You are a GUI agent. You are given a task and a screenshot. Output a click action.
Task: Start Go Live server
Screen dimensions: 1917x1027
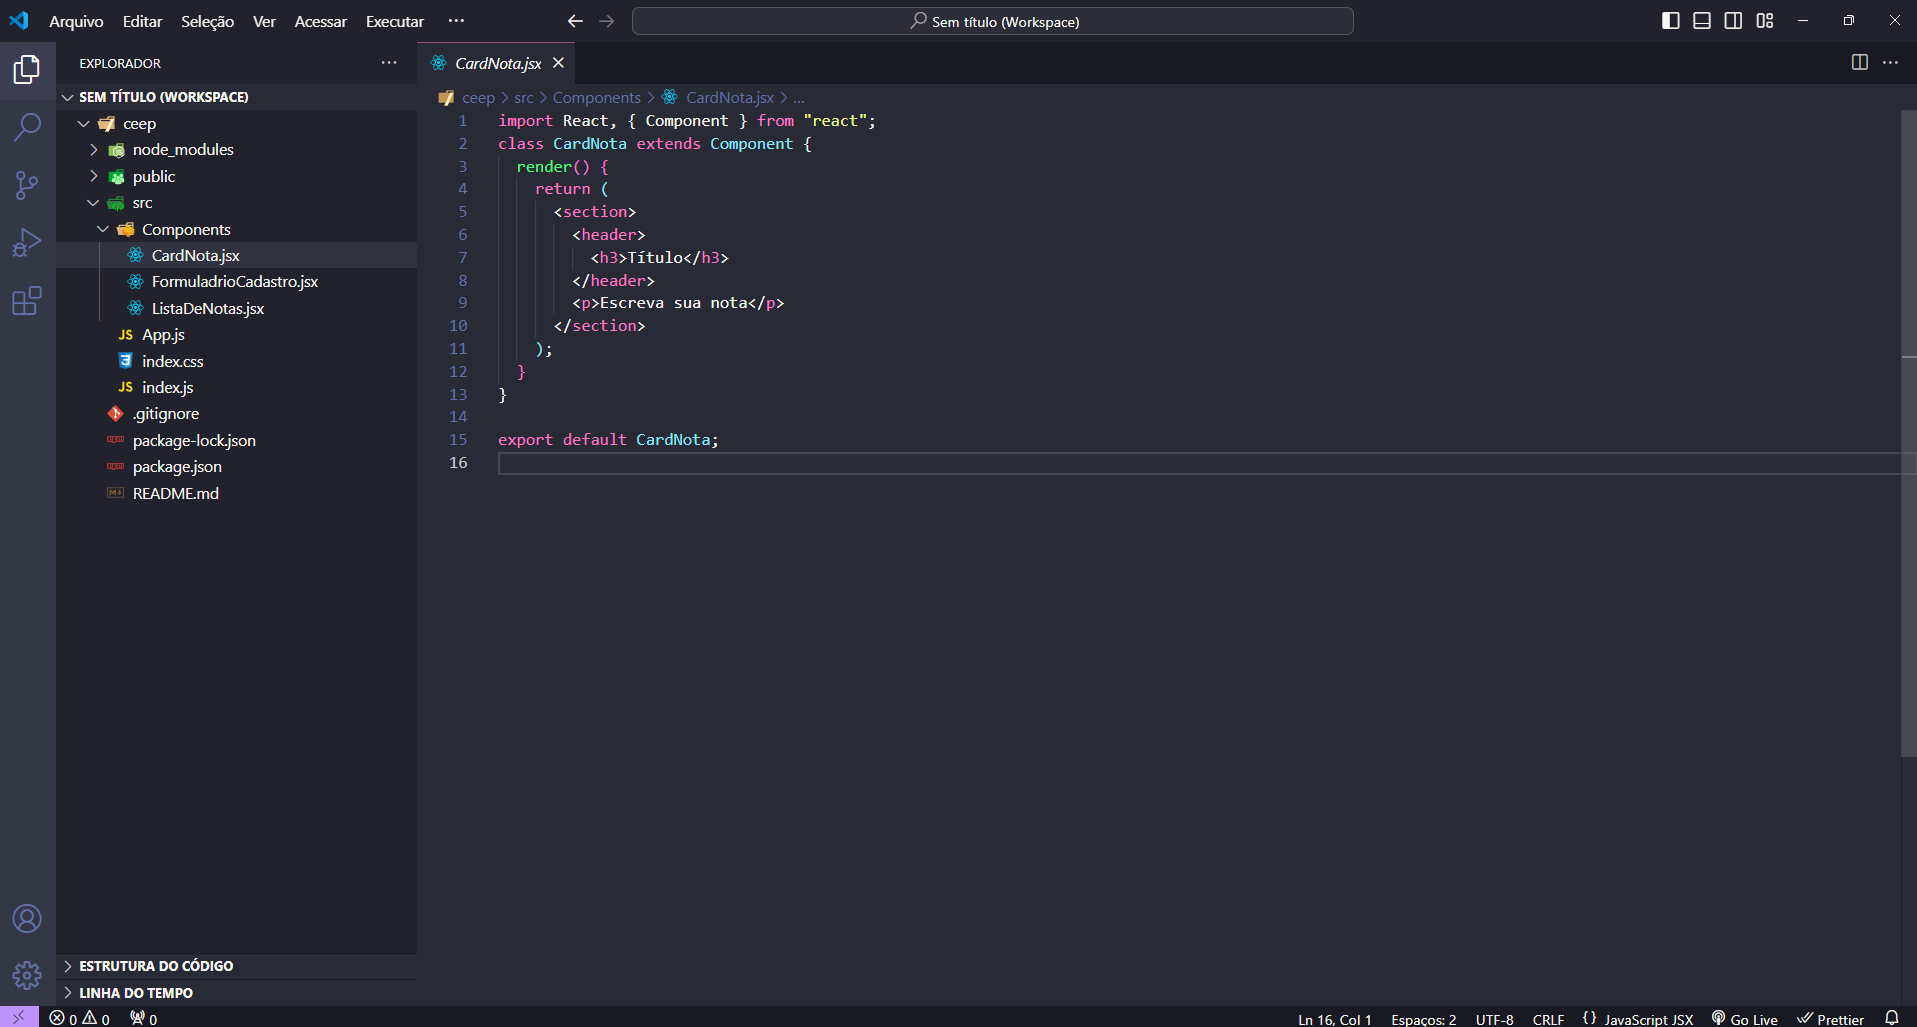(1745, 1019)
